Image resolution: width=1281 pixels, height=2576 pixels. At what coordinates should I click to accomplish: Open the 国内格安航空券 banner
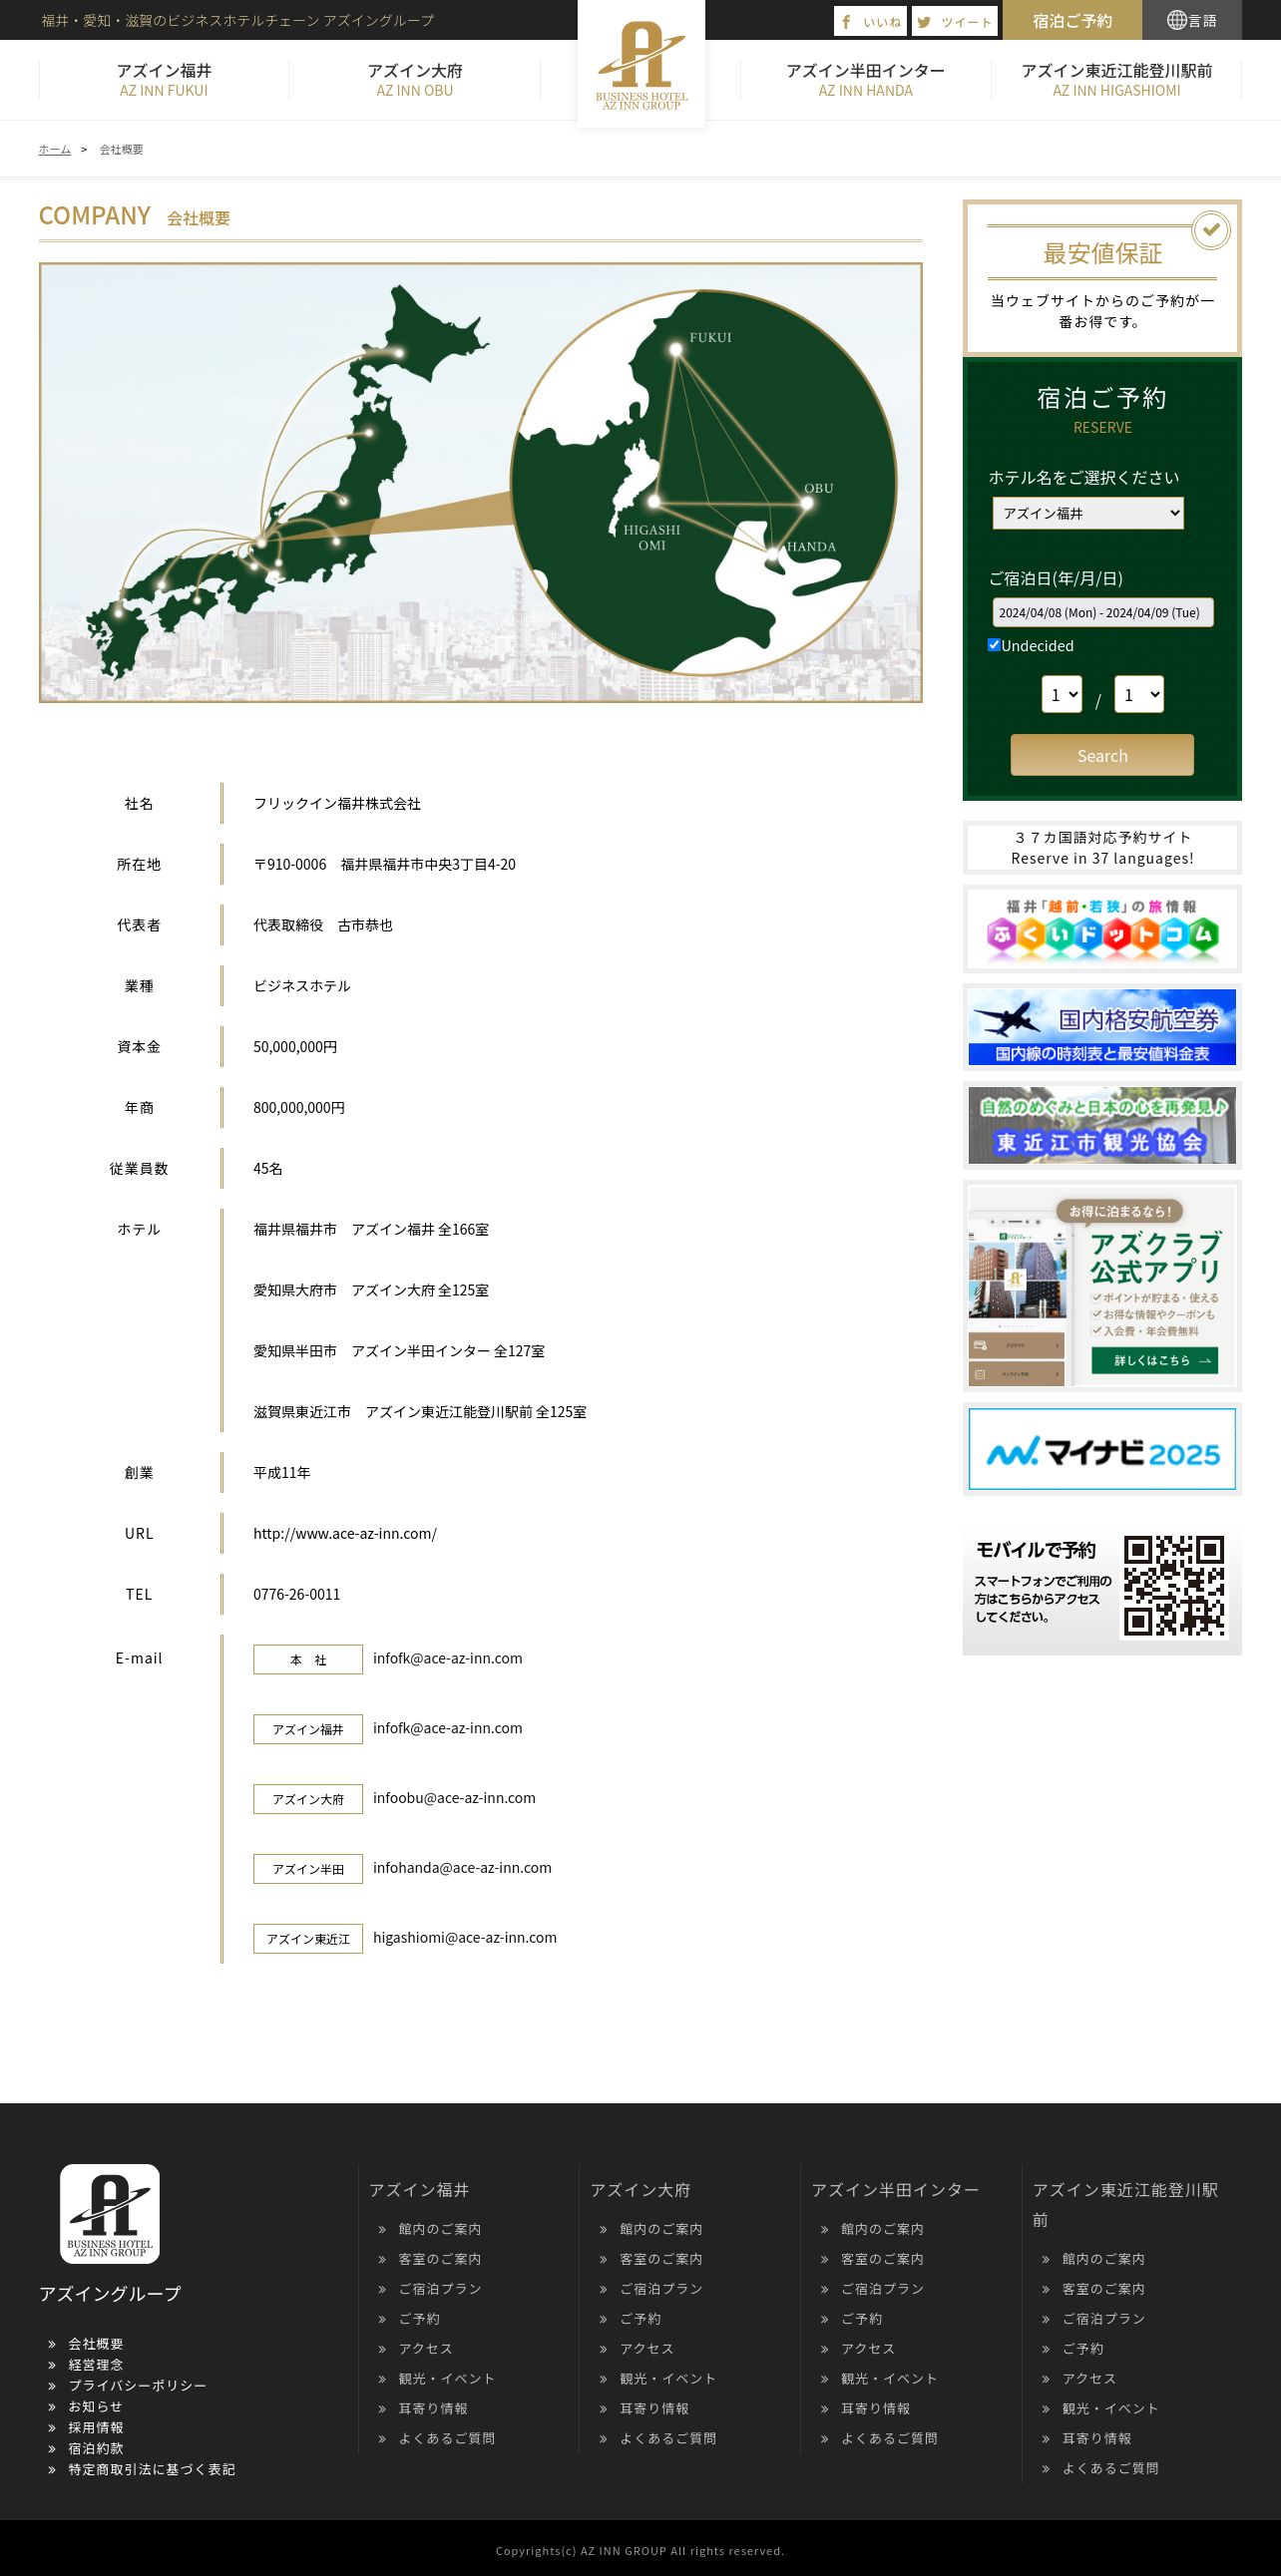point(1102,1027)
